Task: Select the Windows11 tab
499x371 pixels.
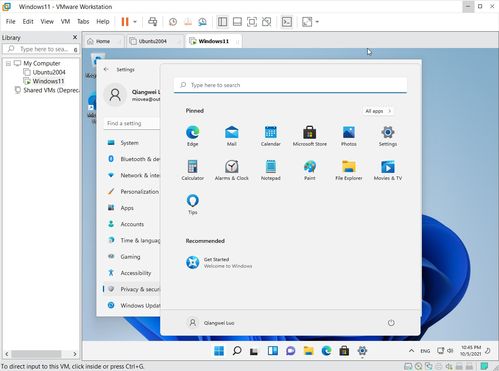Action: click(214, 41)
